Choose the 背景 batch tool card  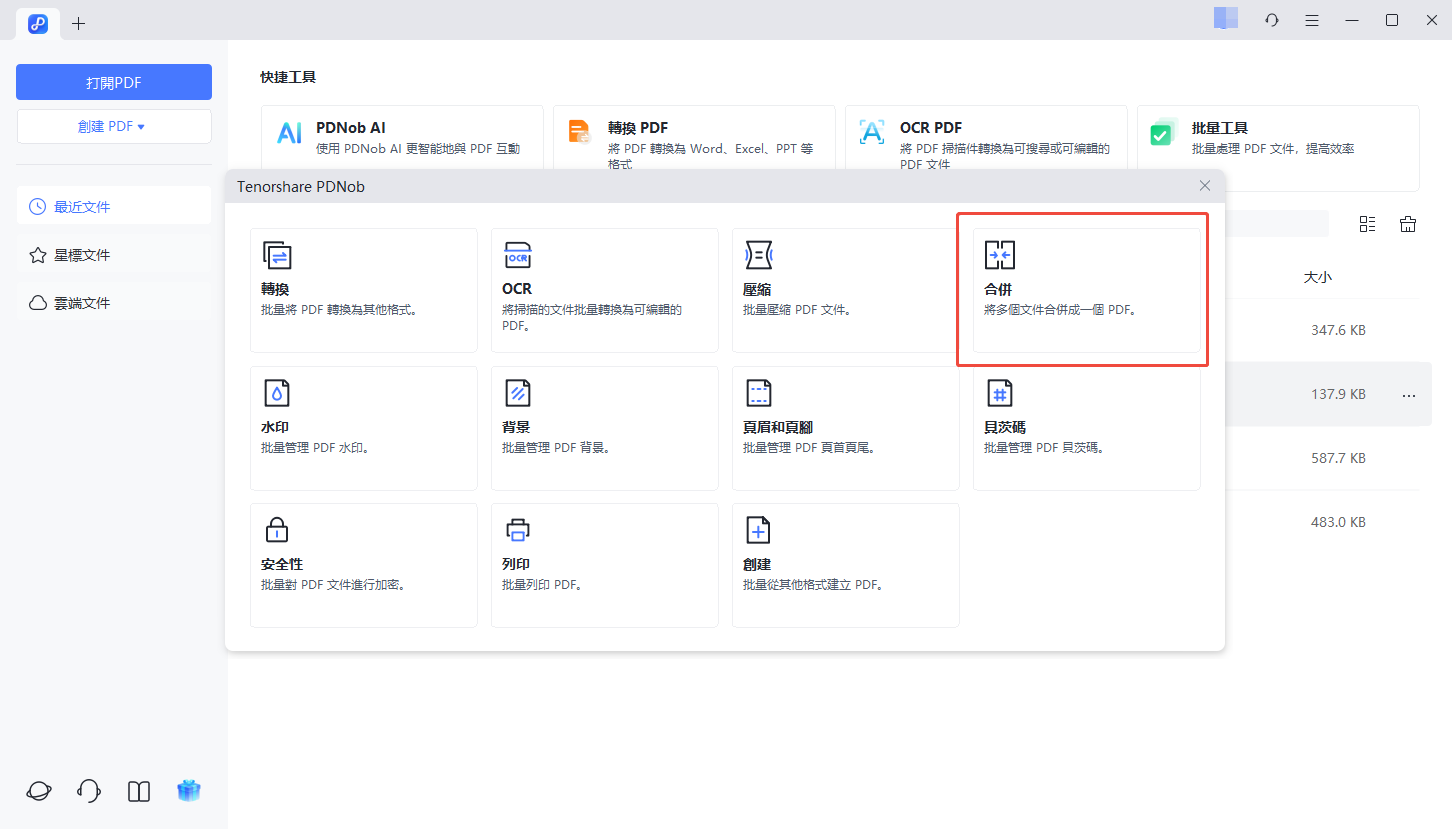(x=605, y=428)
